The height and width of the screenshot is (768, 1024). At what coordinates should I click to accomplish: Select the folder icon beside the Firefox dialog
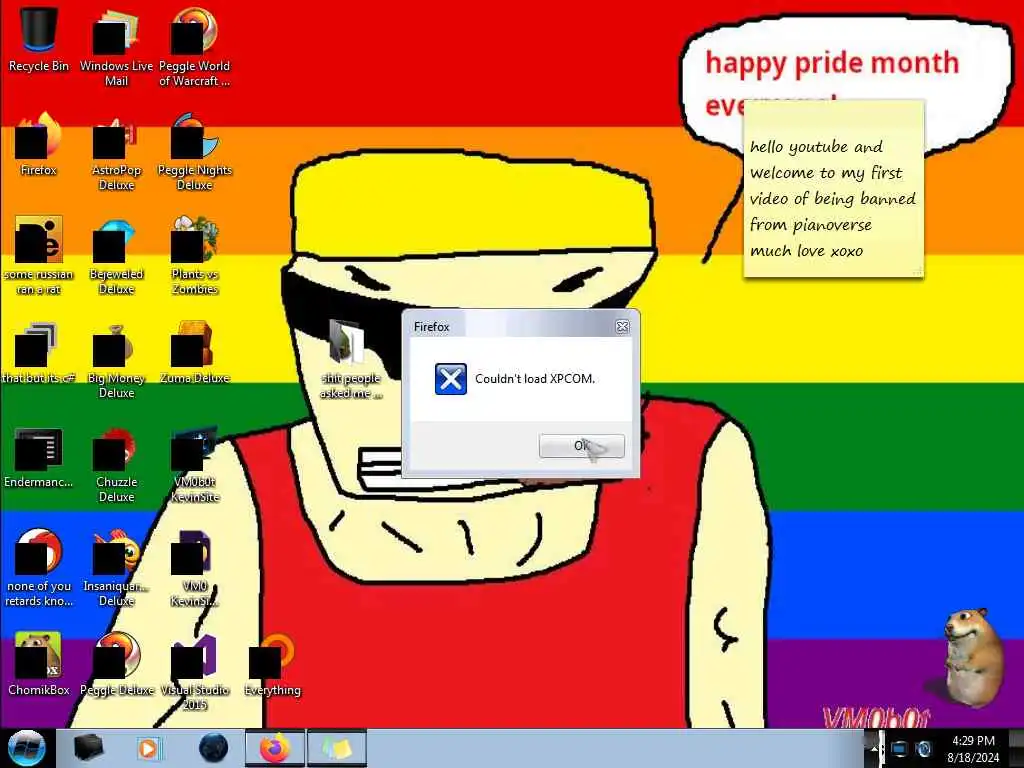click(x=349, y=358)
